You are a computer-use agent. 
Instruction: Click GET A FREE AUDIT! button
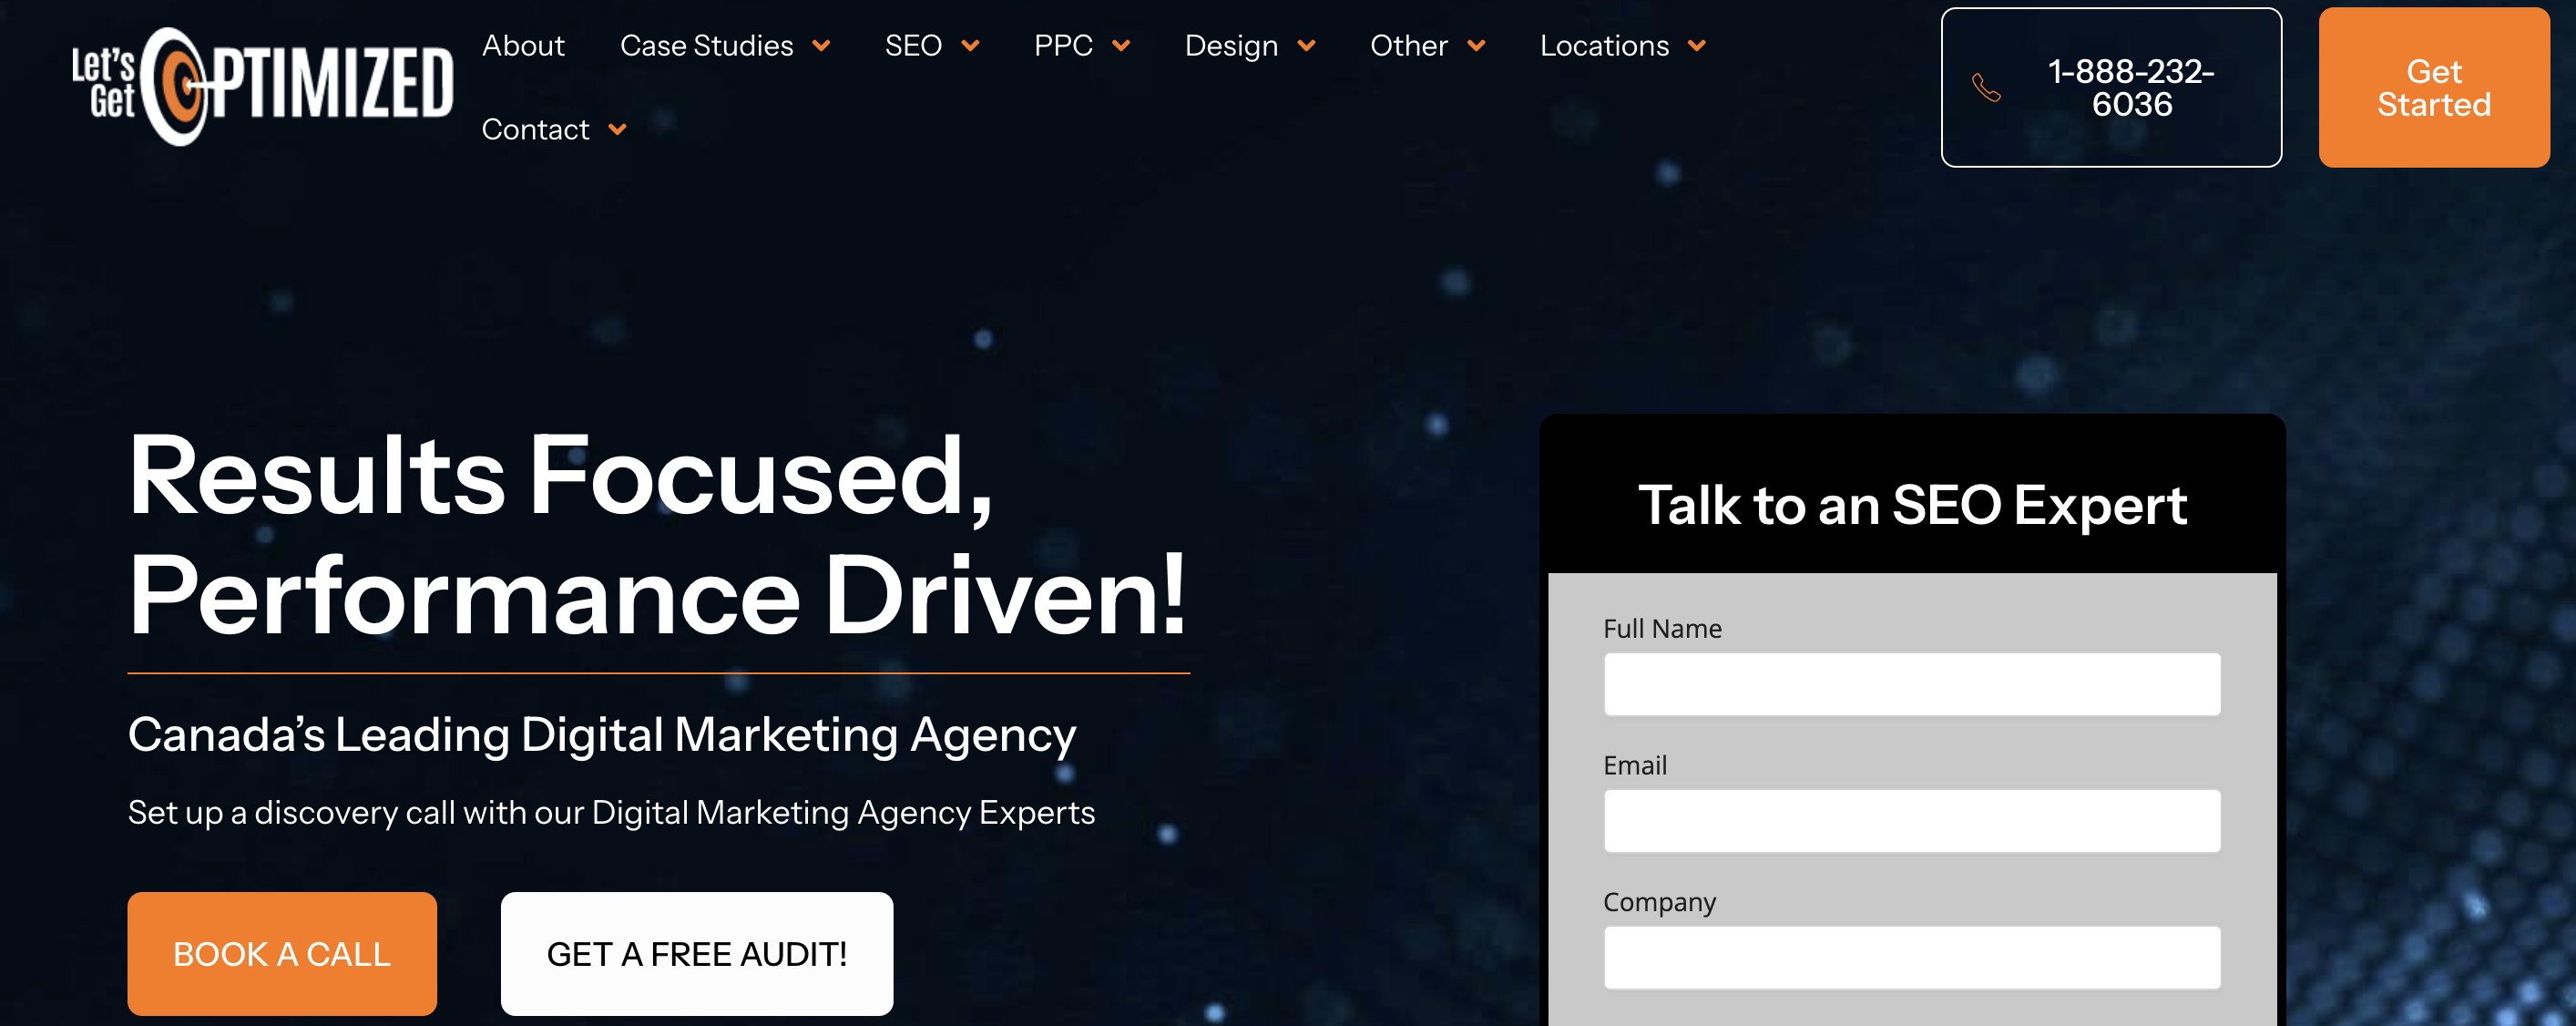pyautogui.click(x=696, y=953)
